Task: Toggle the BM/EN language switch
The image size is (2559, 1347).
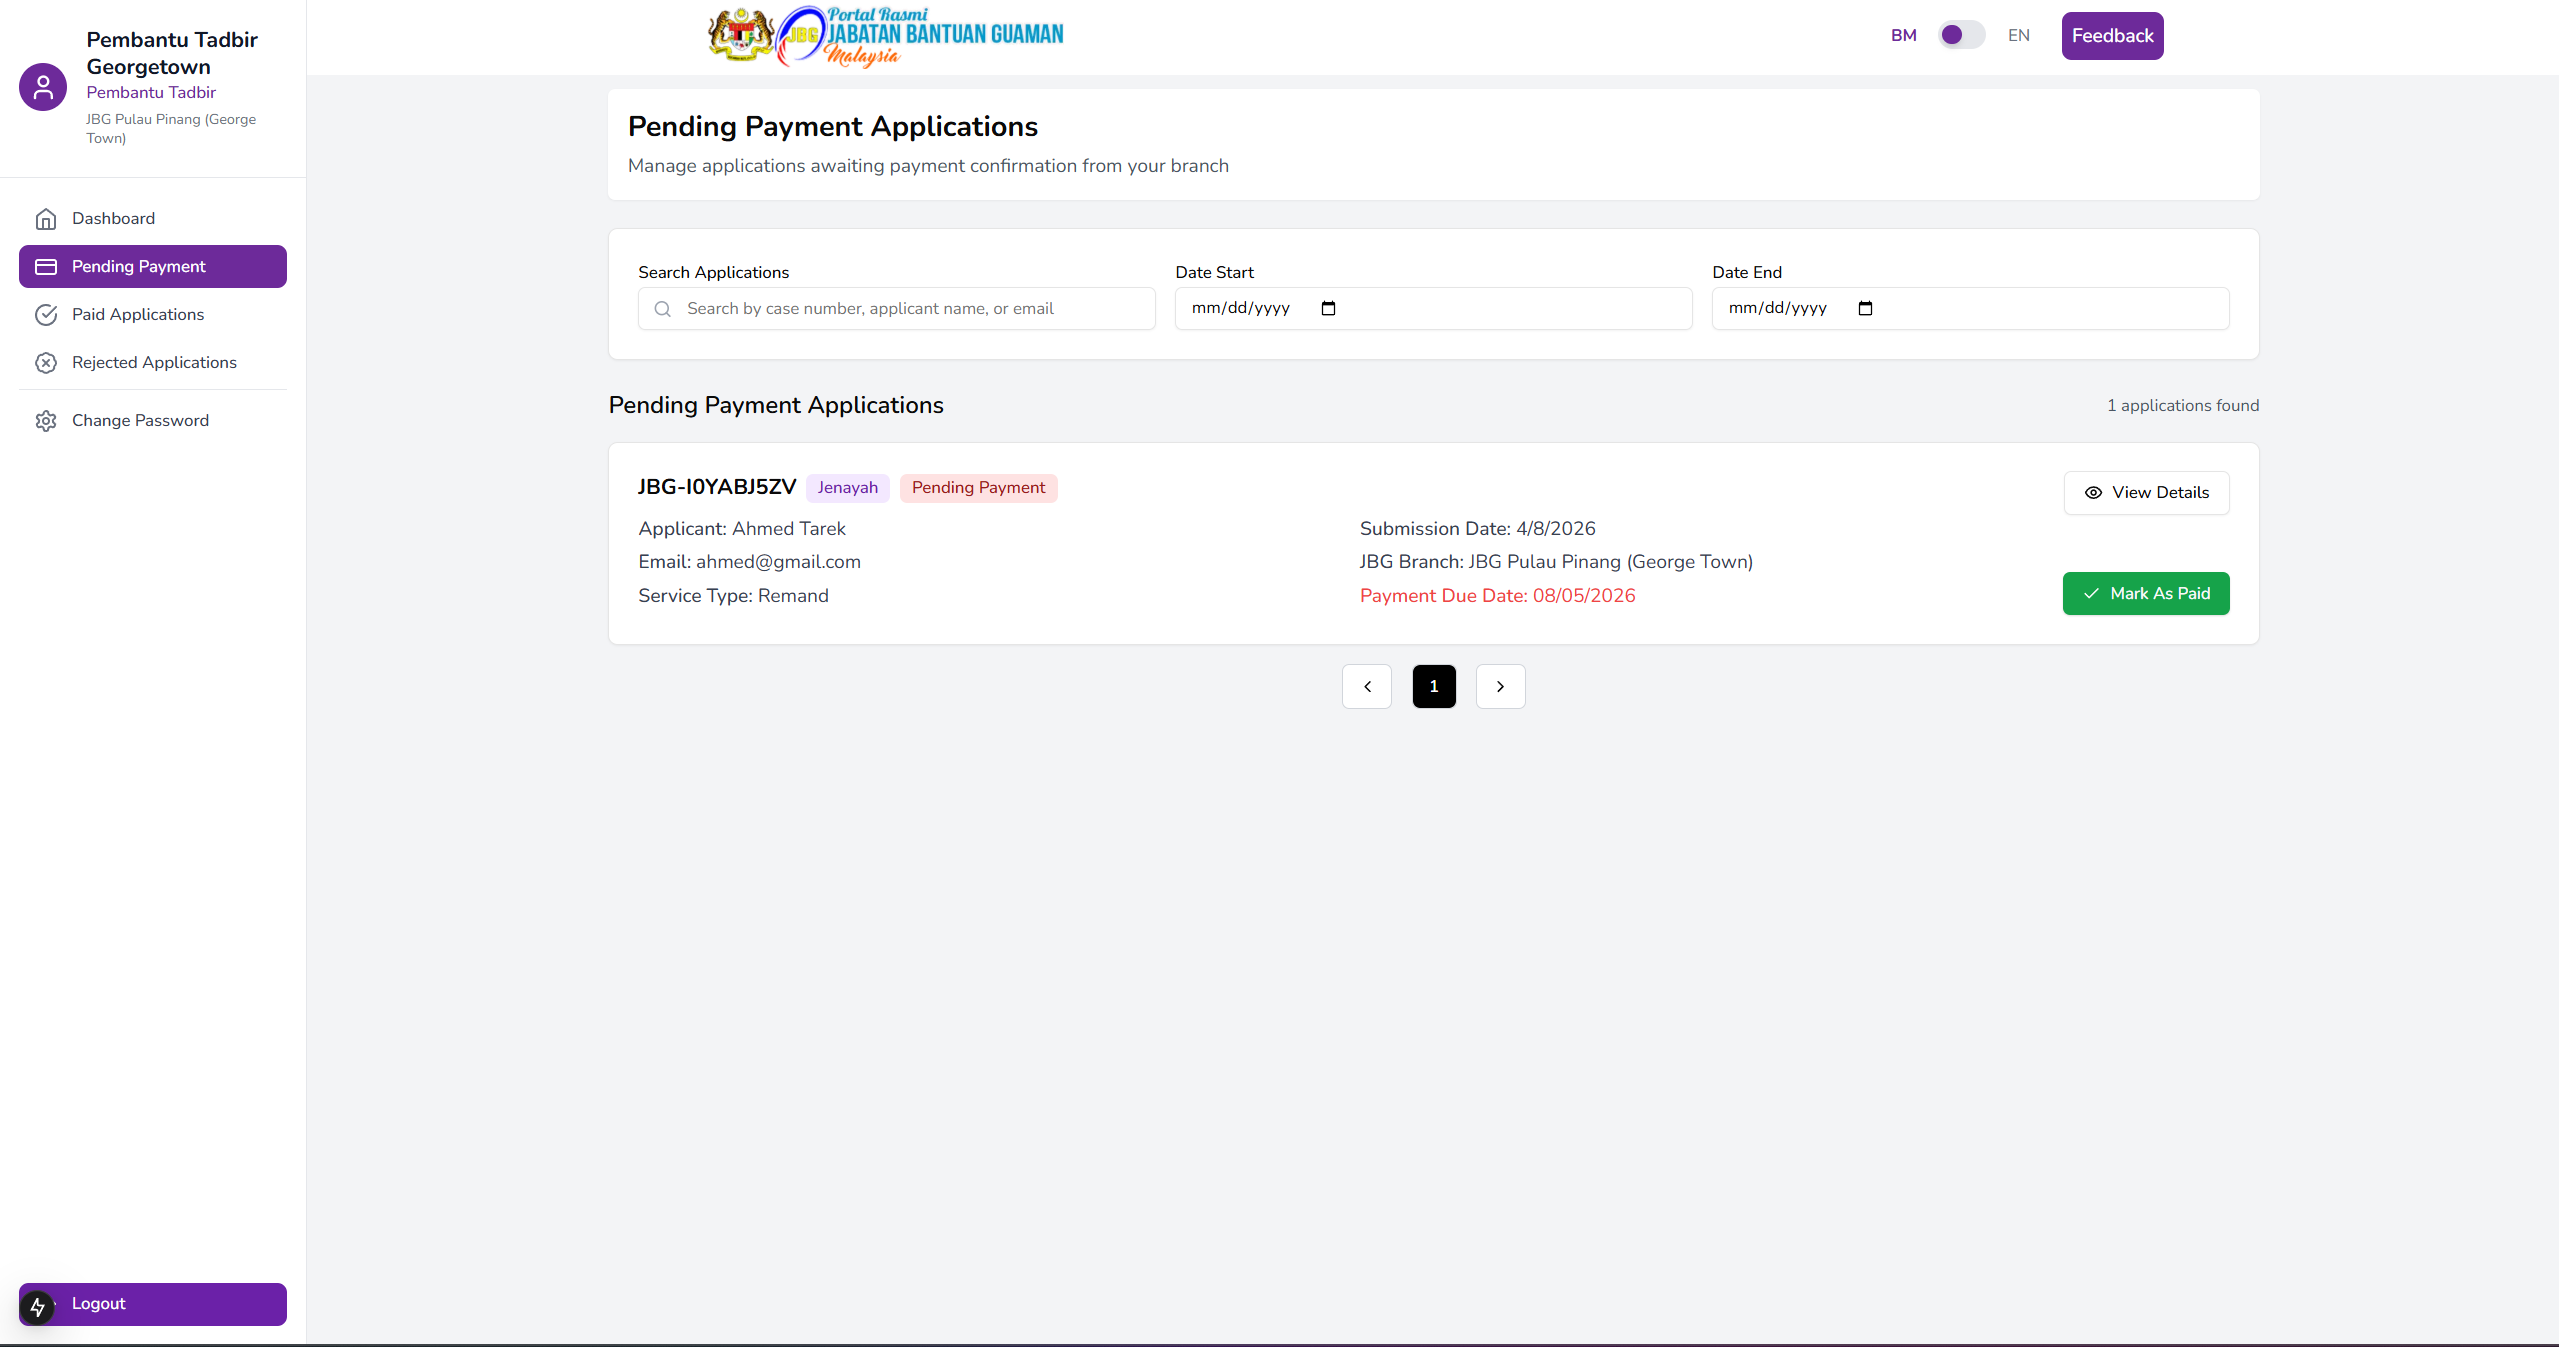Action: 1960,36
